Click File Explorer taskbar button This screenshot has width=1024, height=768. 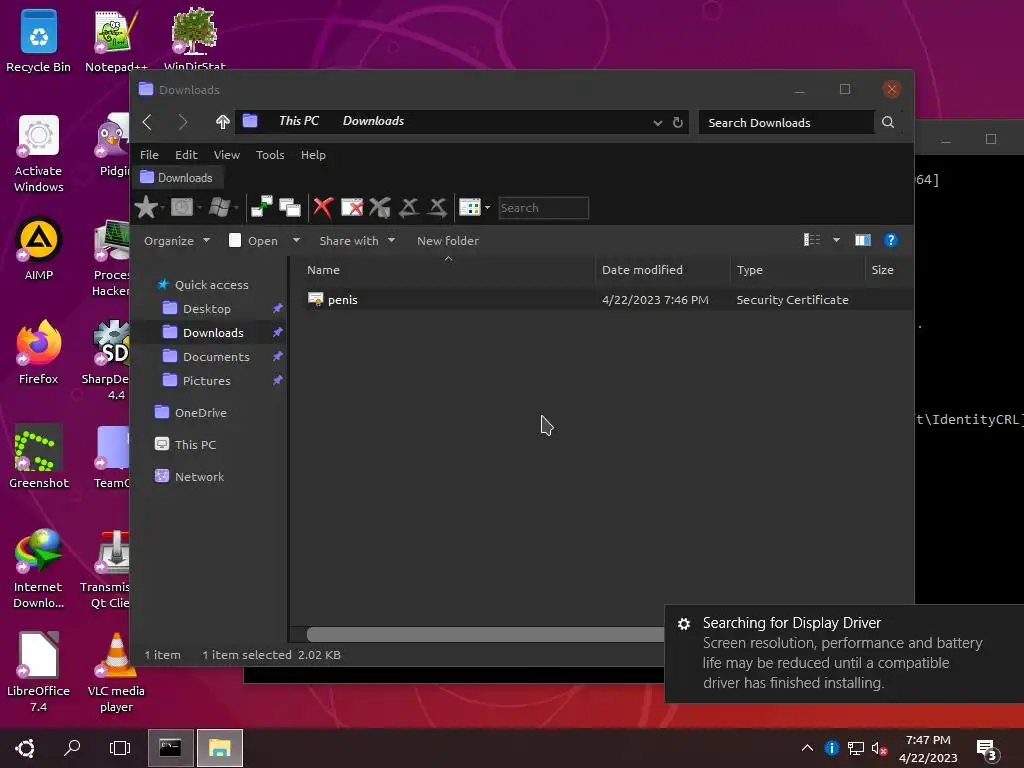[x=220, y=748]
